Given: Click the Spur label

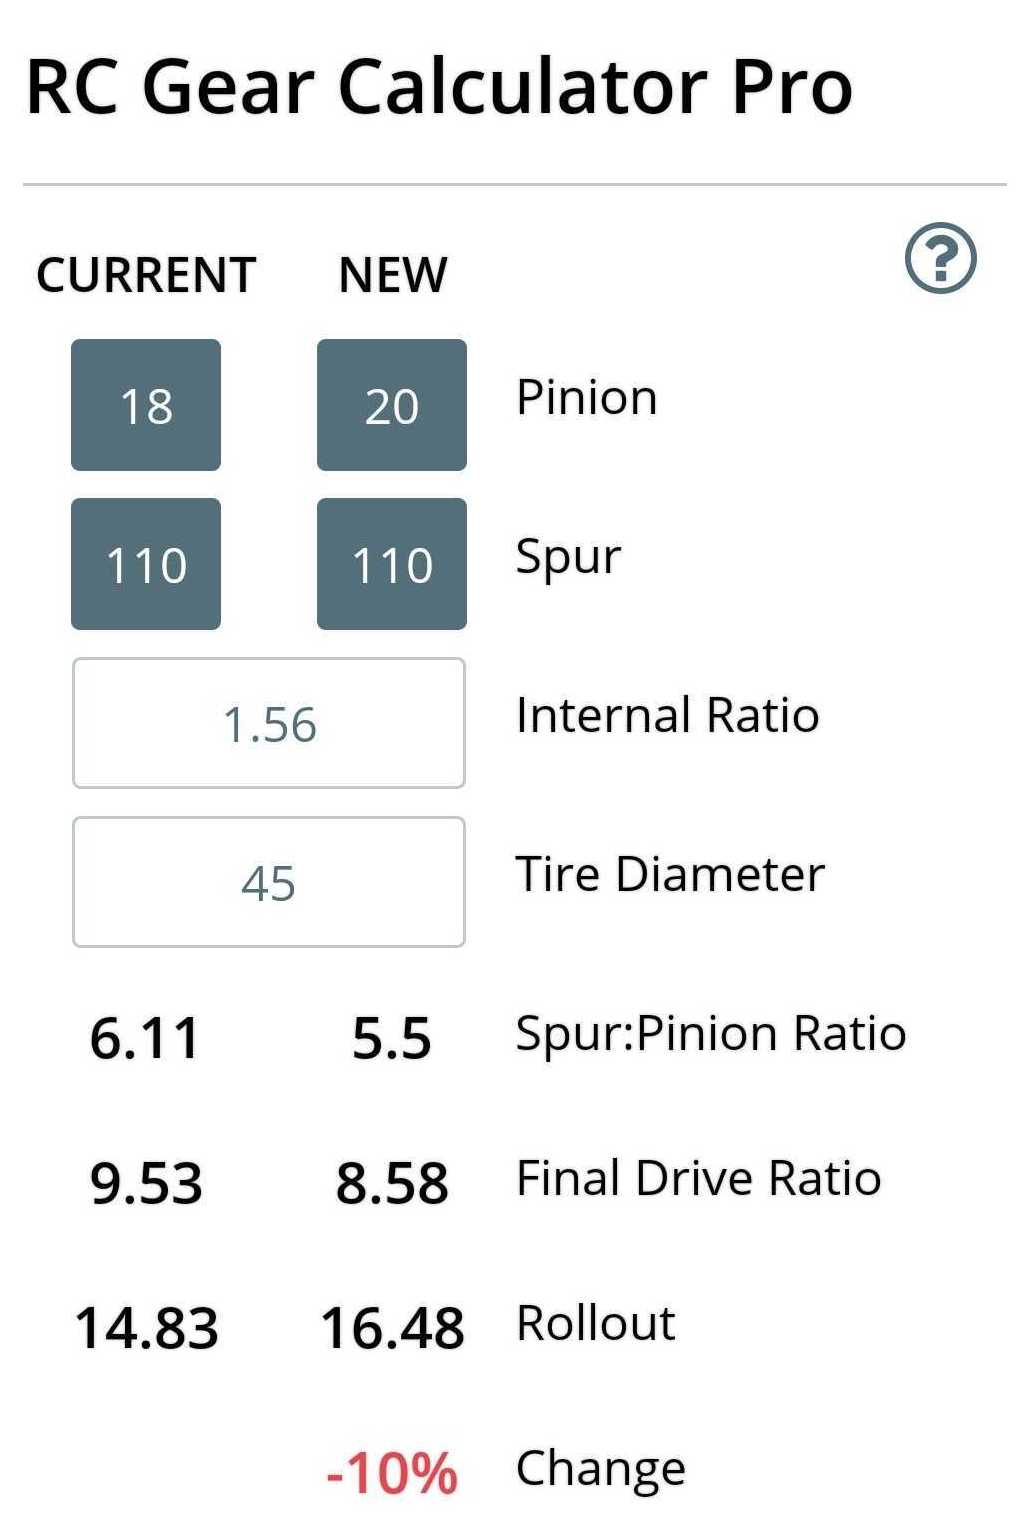Looking at the screenshot, I should [568, 557].
